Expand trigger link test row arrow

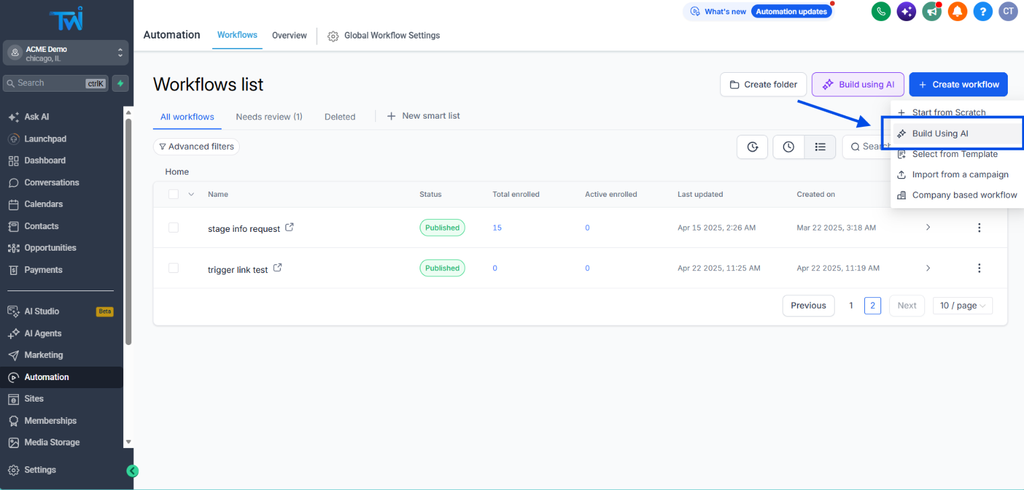pyautogui.click(x=928, y=268)
